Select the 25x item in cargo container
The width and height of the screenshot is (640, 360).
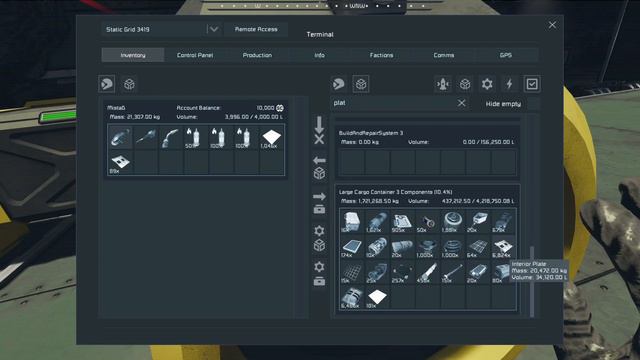tap(377, 272)
